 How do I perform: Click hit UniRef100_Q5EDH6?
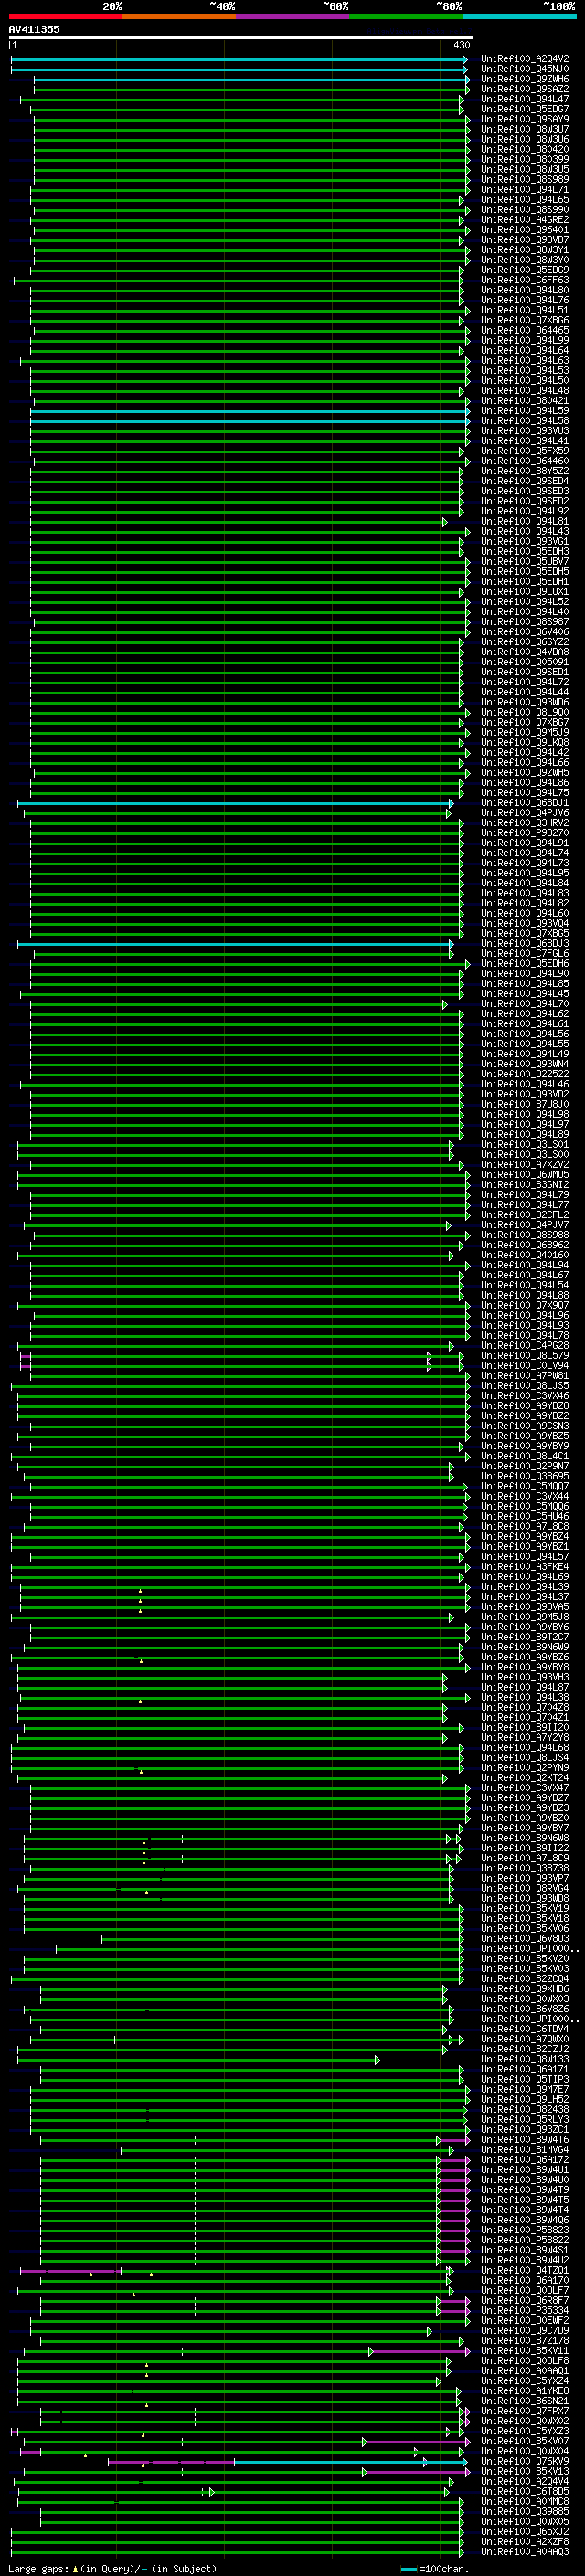525,964
